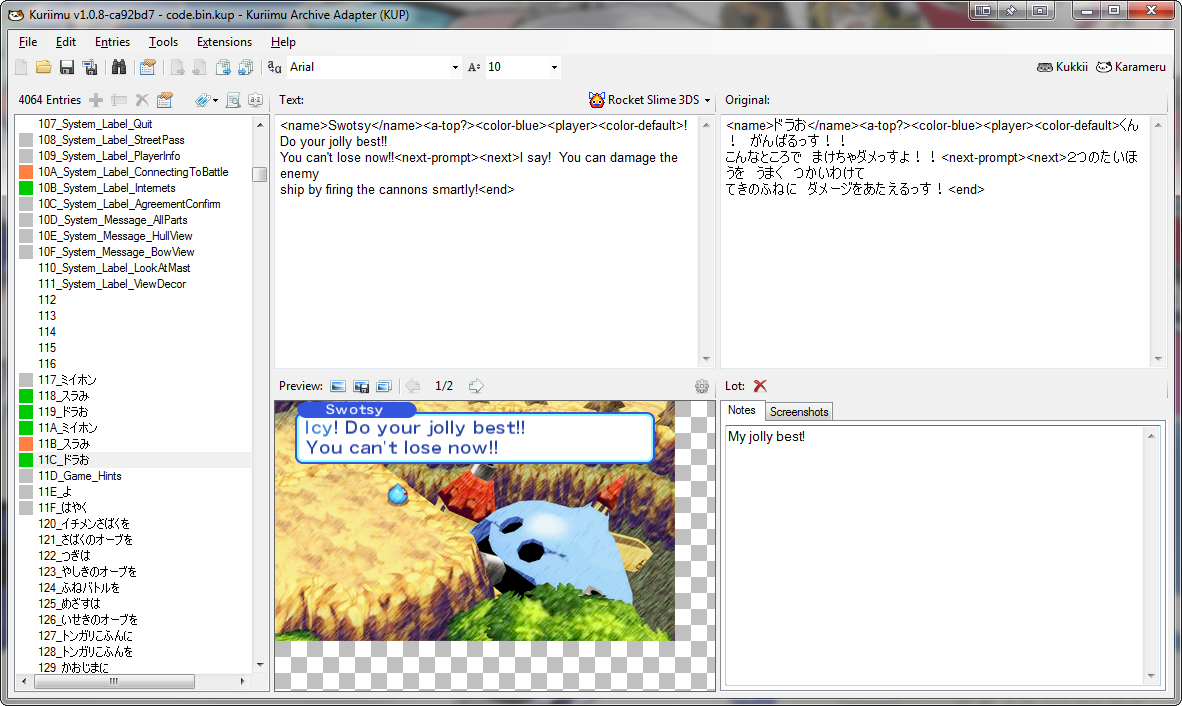
Task: Click the Save floppy disk icon
Action: tap(67, 67)
